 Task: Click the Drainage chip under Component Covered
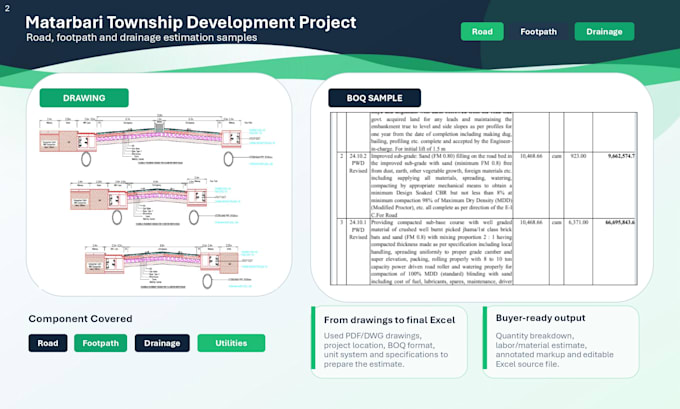click(x=162, y=343)
